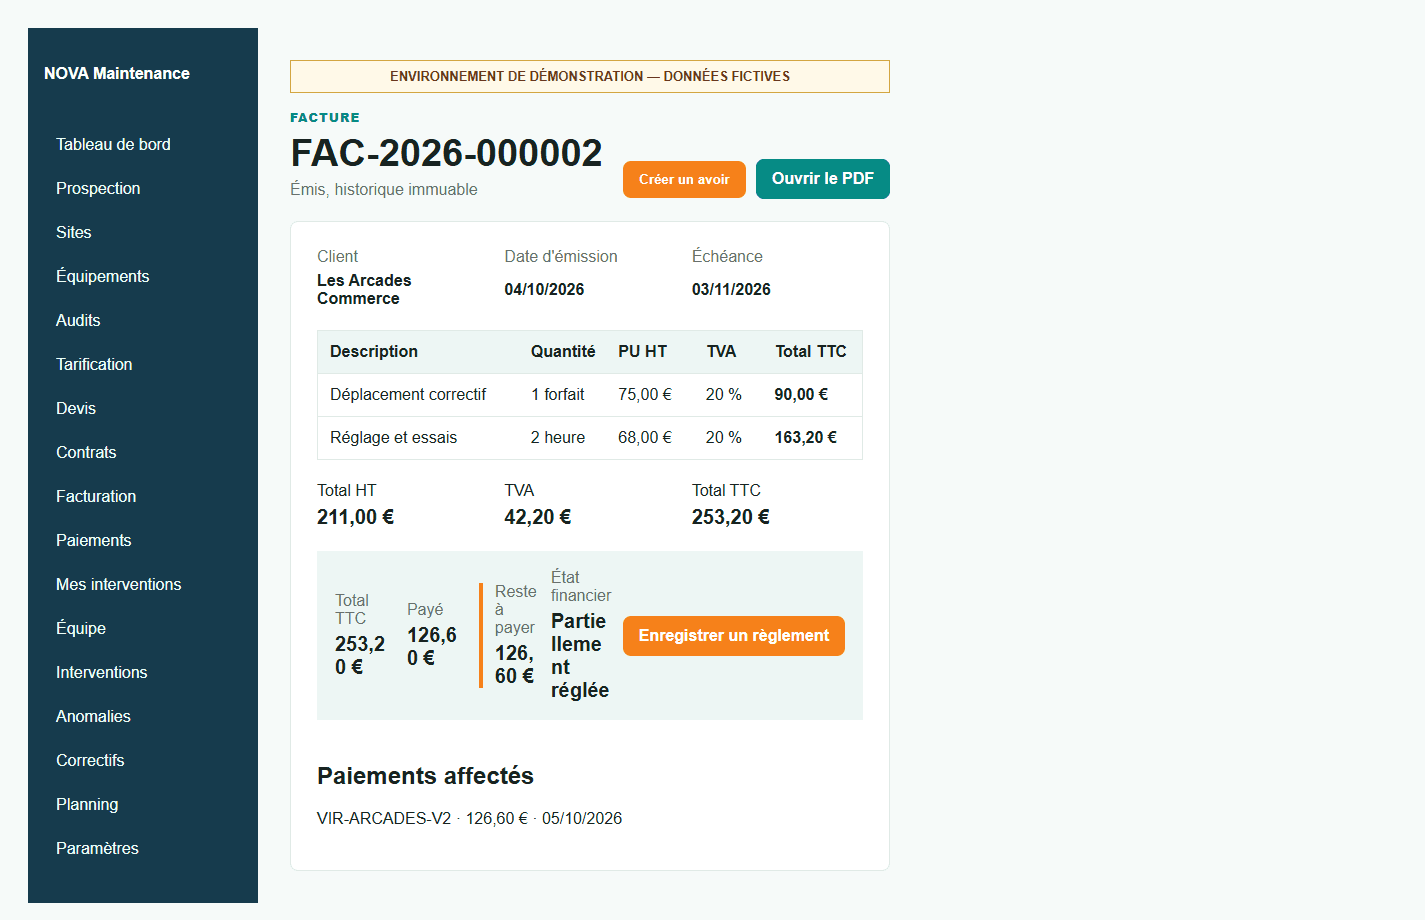Click the Payé amount 126,60 €
The width and height of the screenshot is (1425, 920).
[x=432, y=646]
